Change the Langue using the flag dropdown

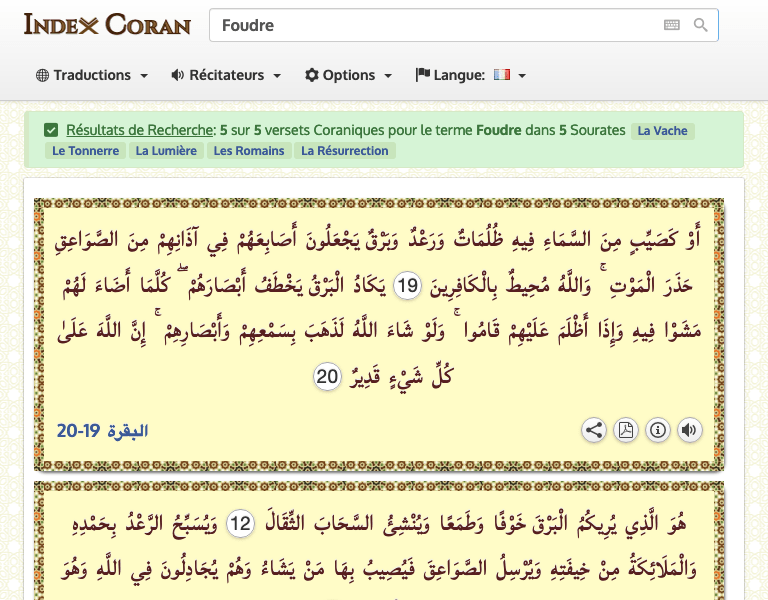click(508, 75)
